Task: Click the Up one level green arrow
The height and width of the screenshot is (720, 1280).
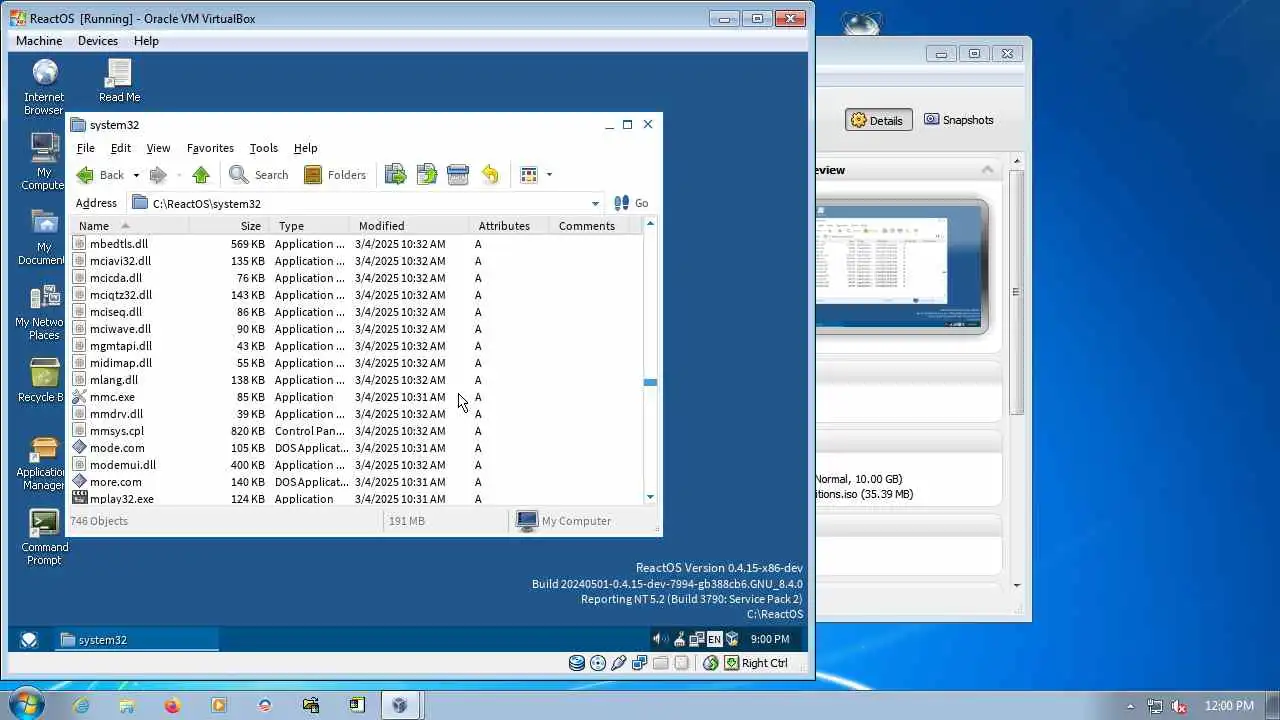Action: (x=201, y=175)
